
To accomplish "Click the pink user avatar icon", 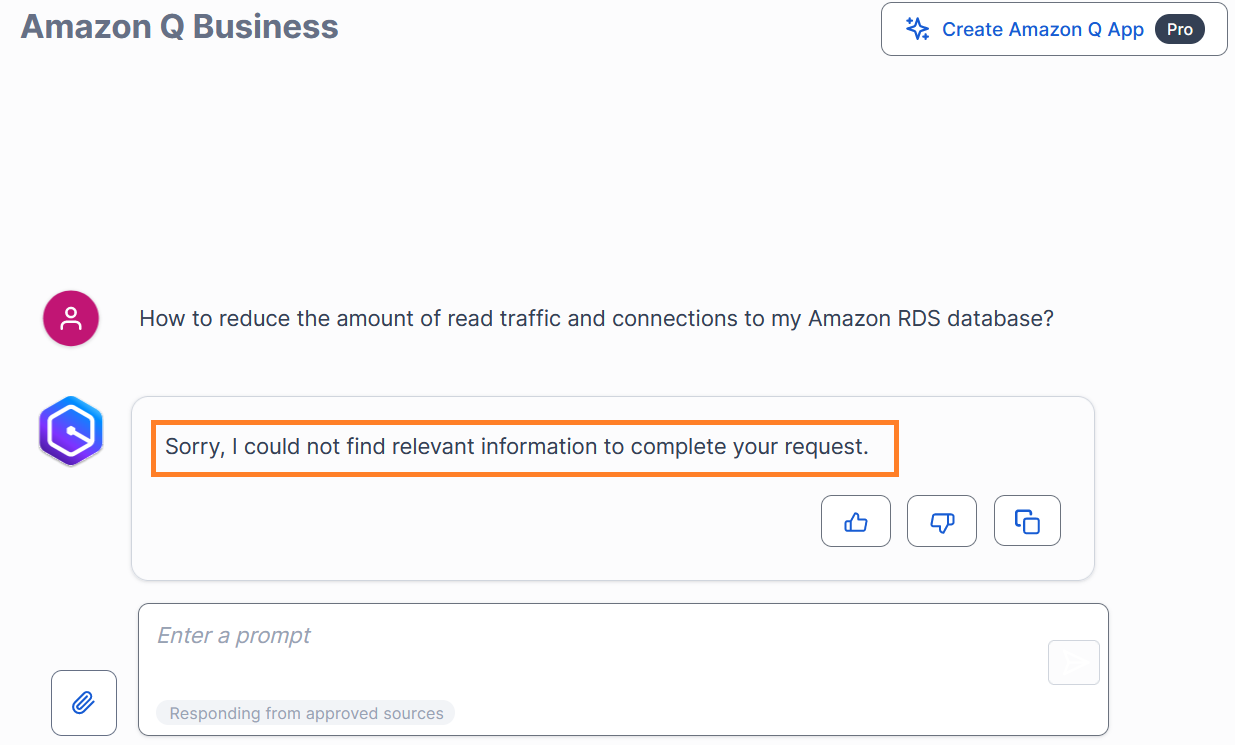I will [x=71, y=319].
